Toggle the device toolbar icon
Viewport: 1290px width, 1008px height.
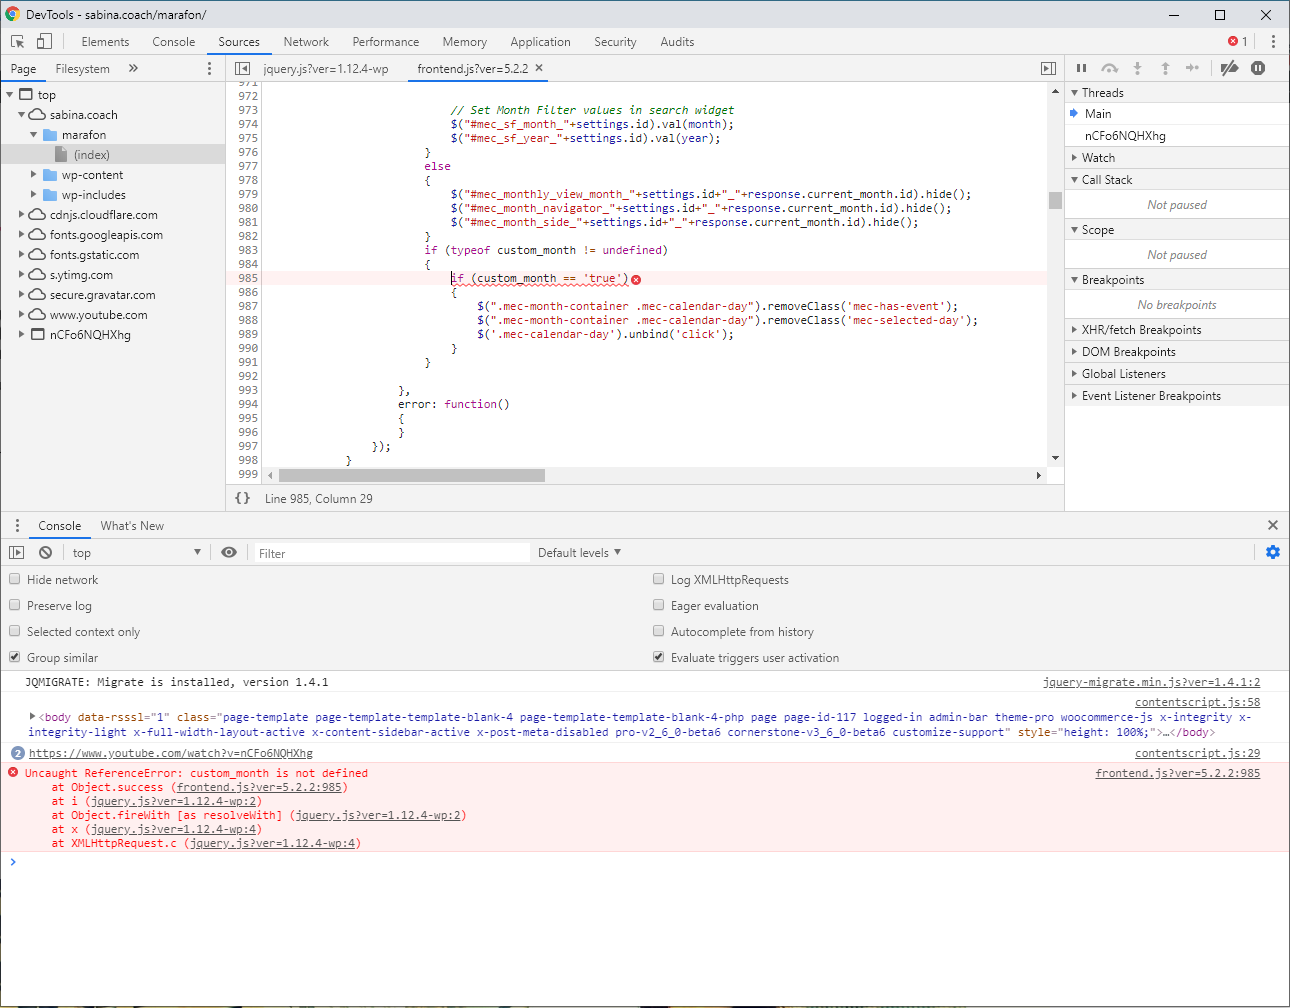coord(44,41)
